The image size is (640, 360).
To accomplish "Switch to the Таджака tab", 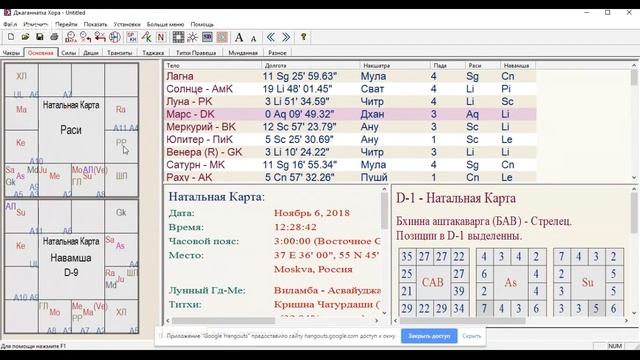I will pos(153,53).
